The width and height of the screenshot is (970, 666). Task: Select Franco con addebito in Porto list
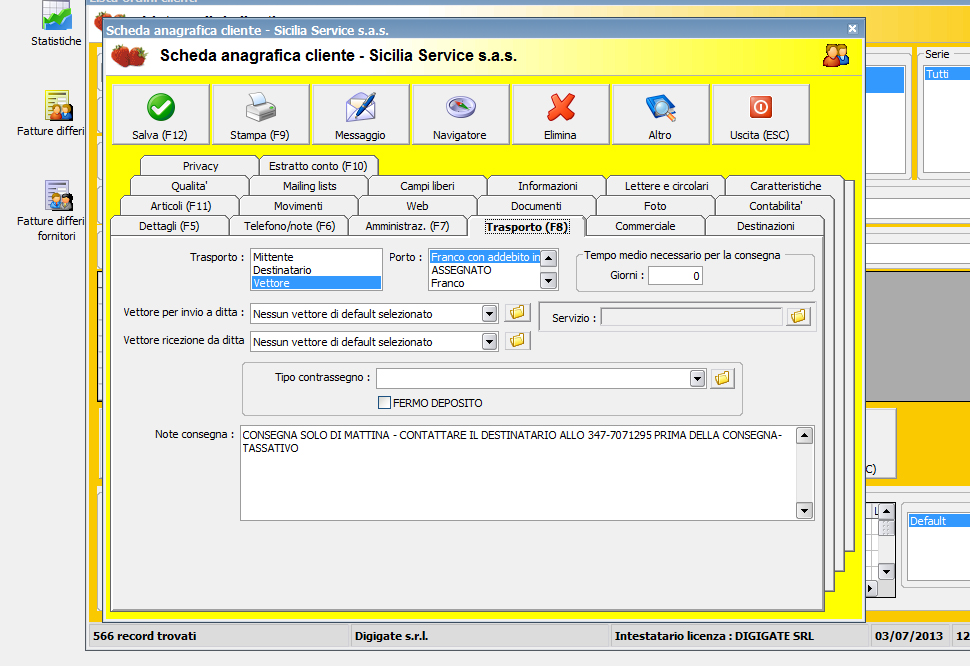coord(485,257)
